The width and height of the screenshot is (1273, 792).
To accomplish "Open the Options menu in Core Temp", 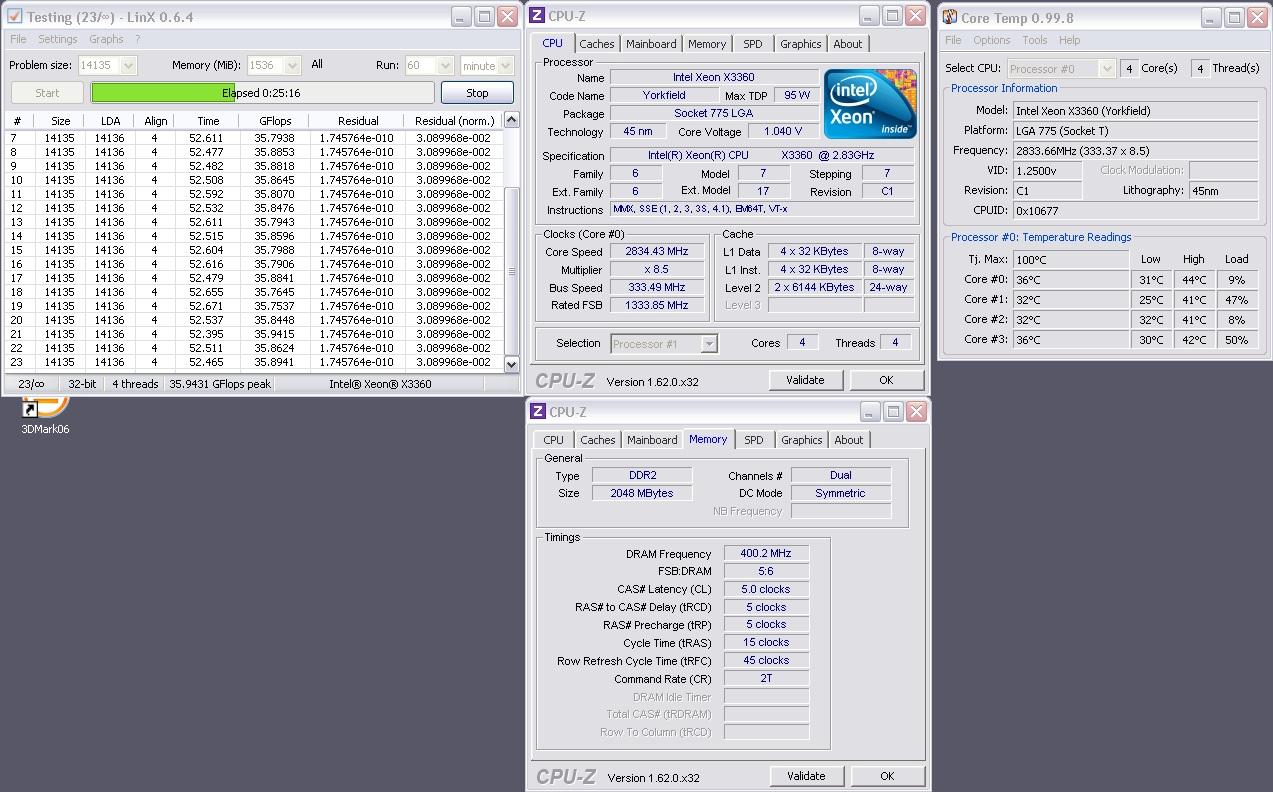I will click(991, 40).
